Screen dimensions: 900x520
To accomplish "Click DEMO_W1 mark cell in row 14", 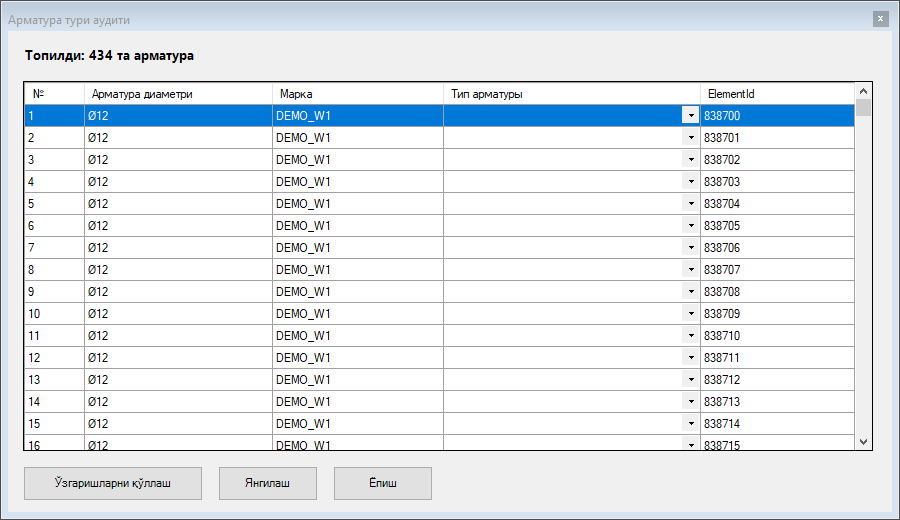I will pyautogui.click(x=358, y=401).
